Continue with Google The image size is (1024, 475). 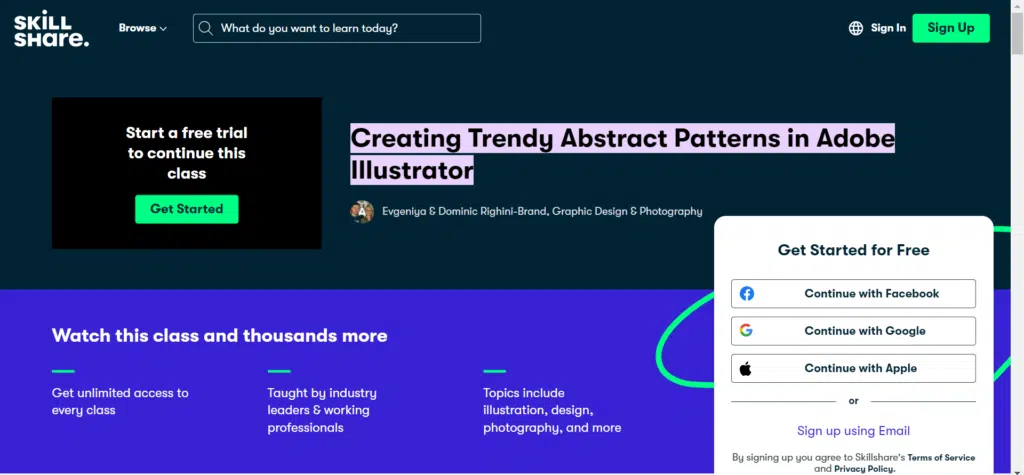[x=854, y=331]
